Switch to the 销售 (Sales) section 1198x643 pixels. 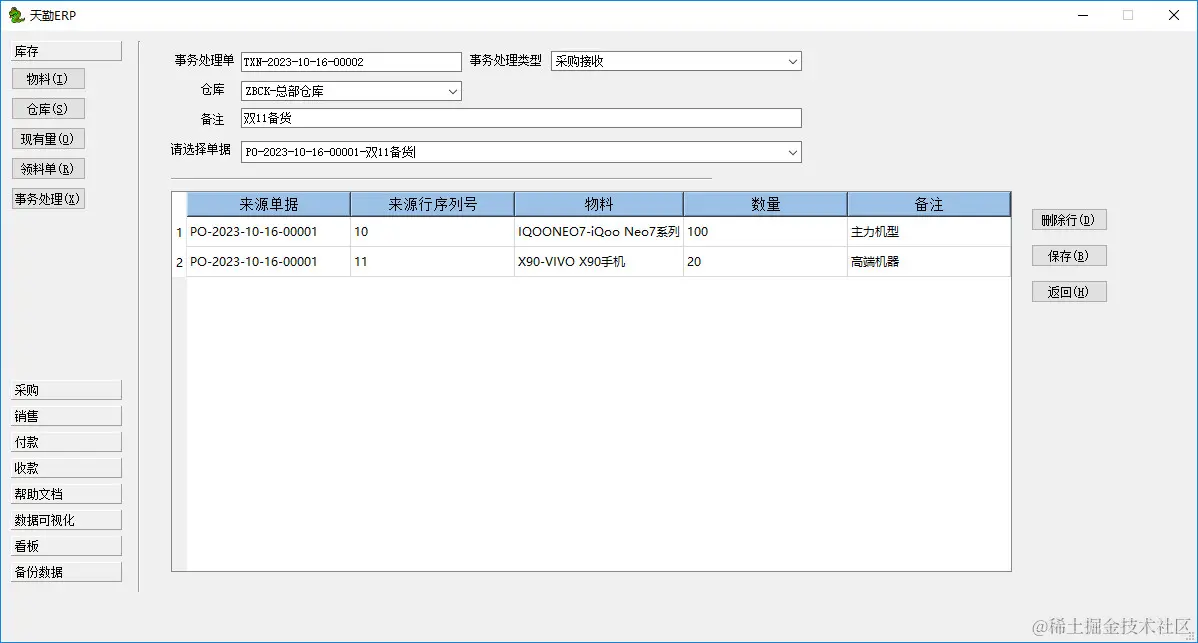pos(65,415)
